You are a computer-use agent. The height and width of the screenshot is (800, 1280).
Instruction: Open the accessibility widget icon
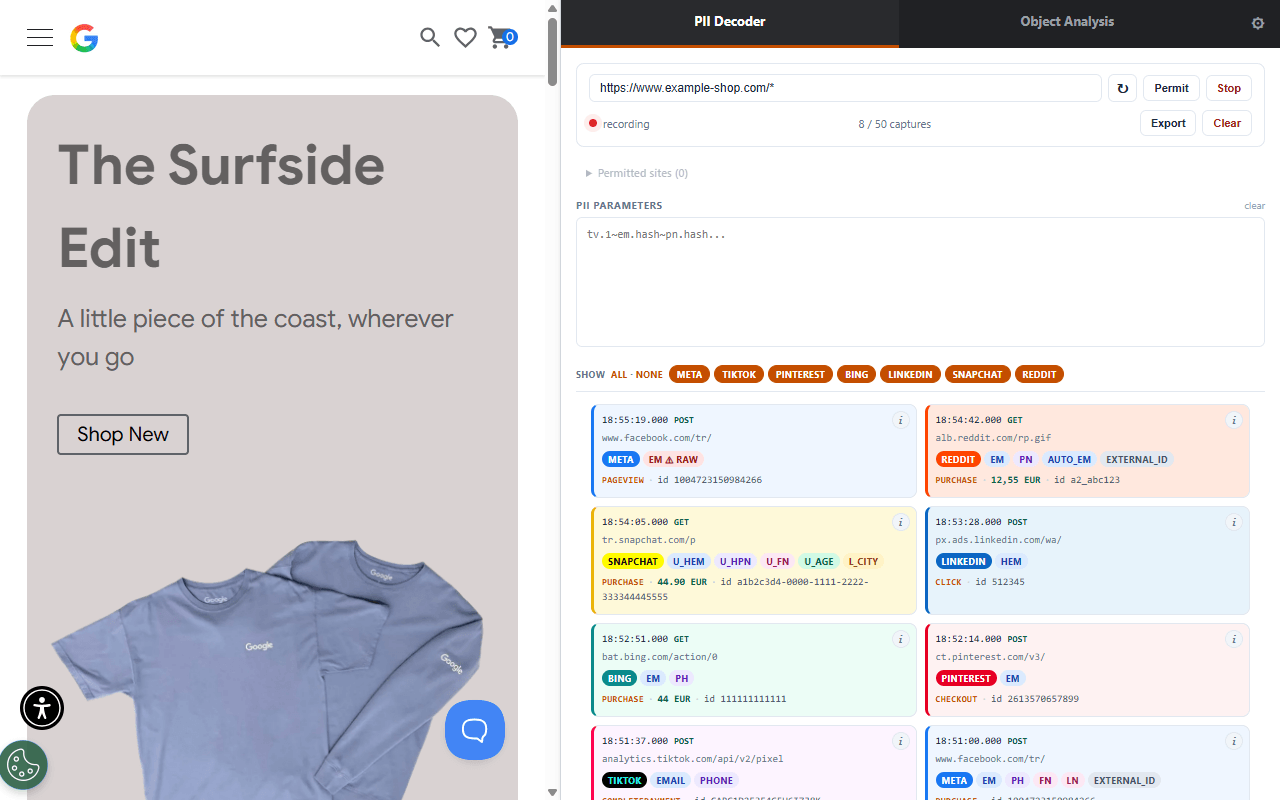42,708
